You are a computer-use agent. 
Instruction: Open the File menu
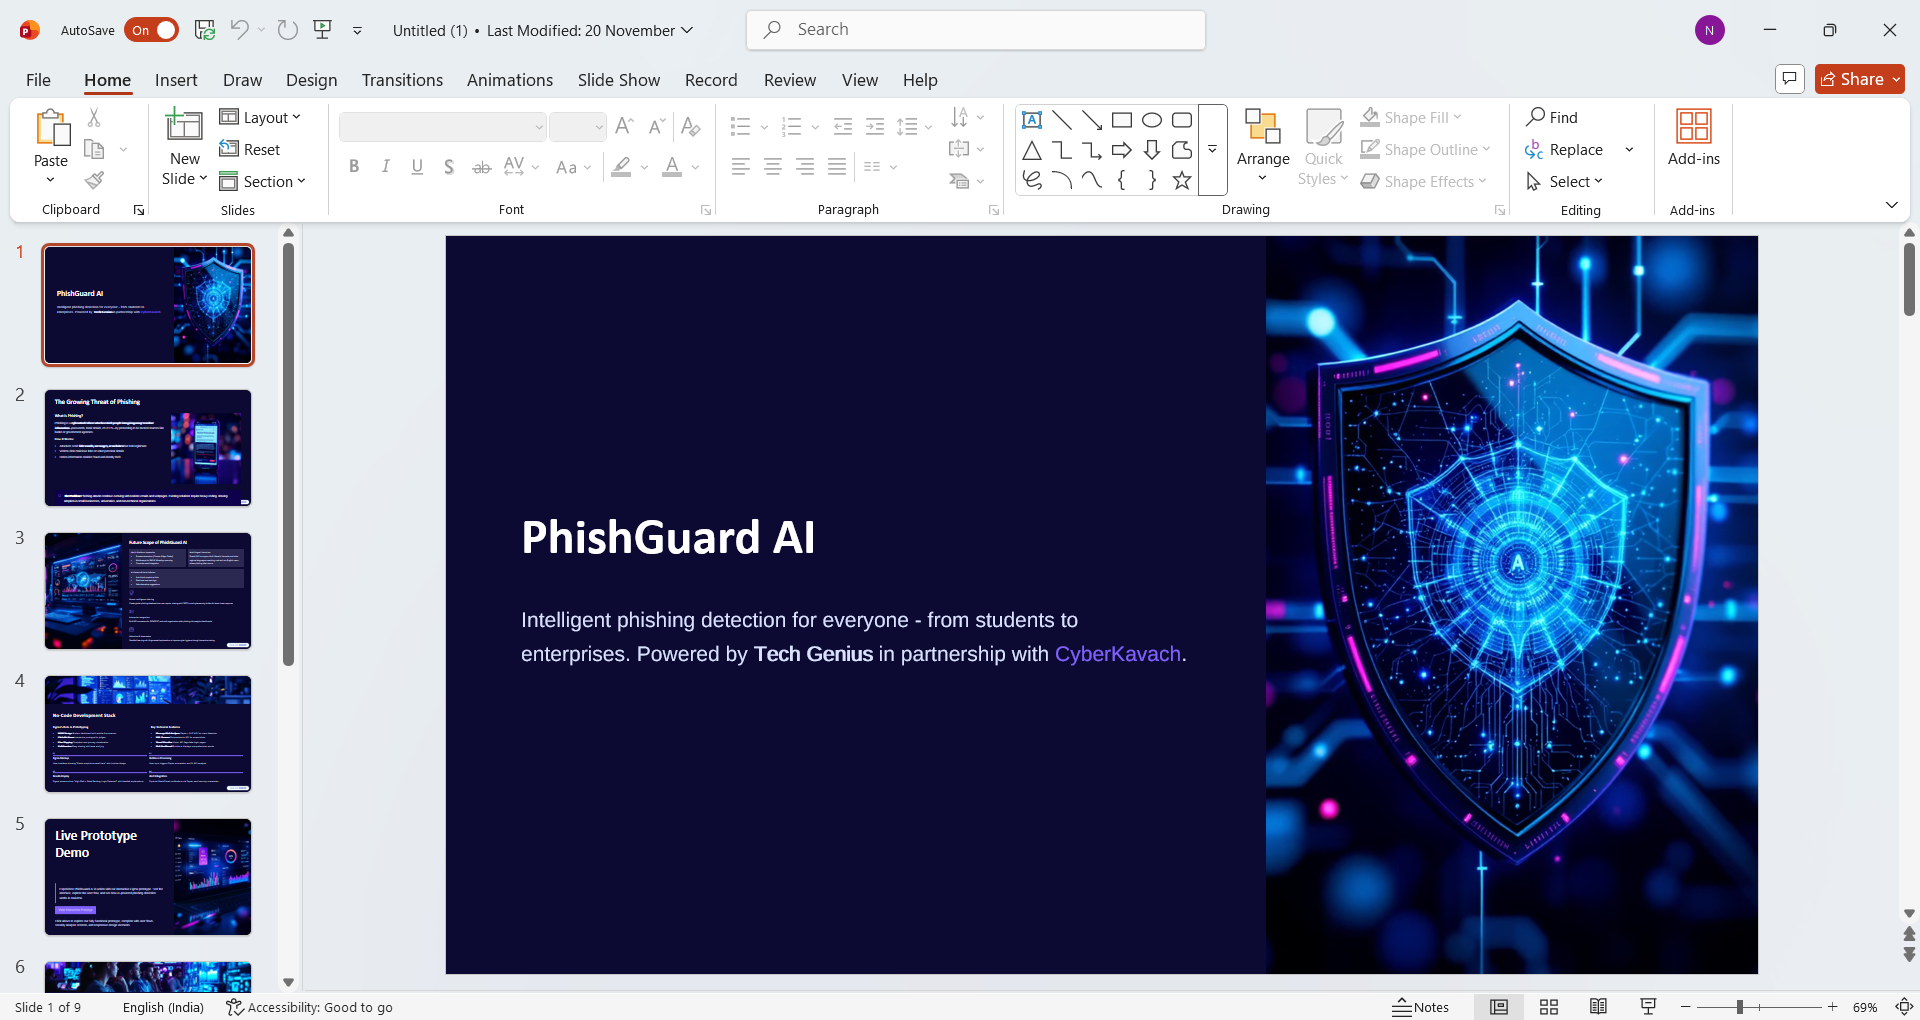(x=38, y=80)
